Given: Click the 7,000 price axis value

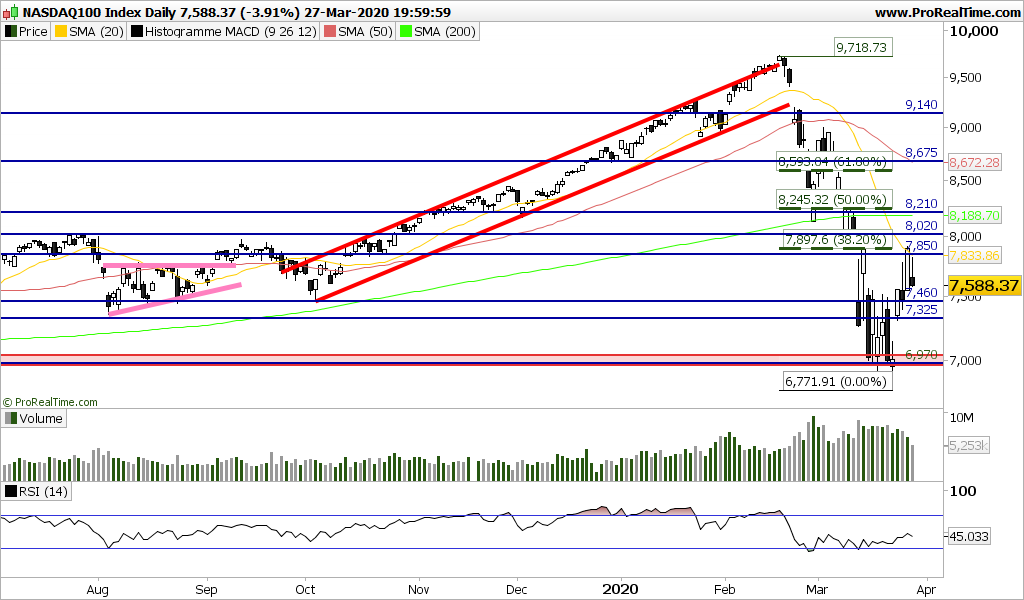Looking at the screenshot, I should 965,360.
